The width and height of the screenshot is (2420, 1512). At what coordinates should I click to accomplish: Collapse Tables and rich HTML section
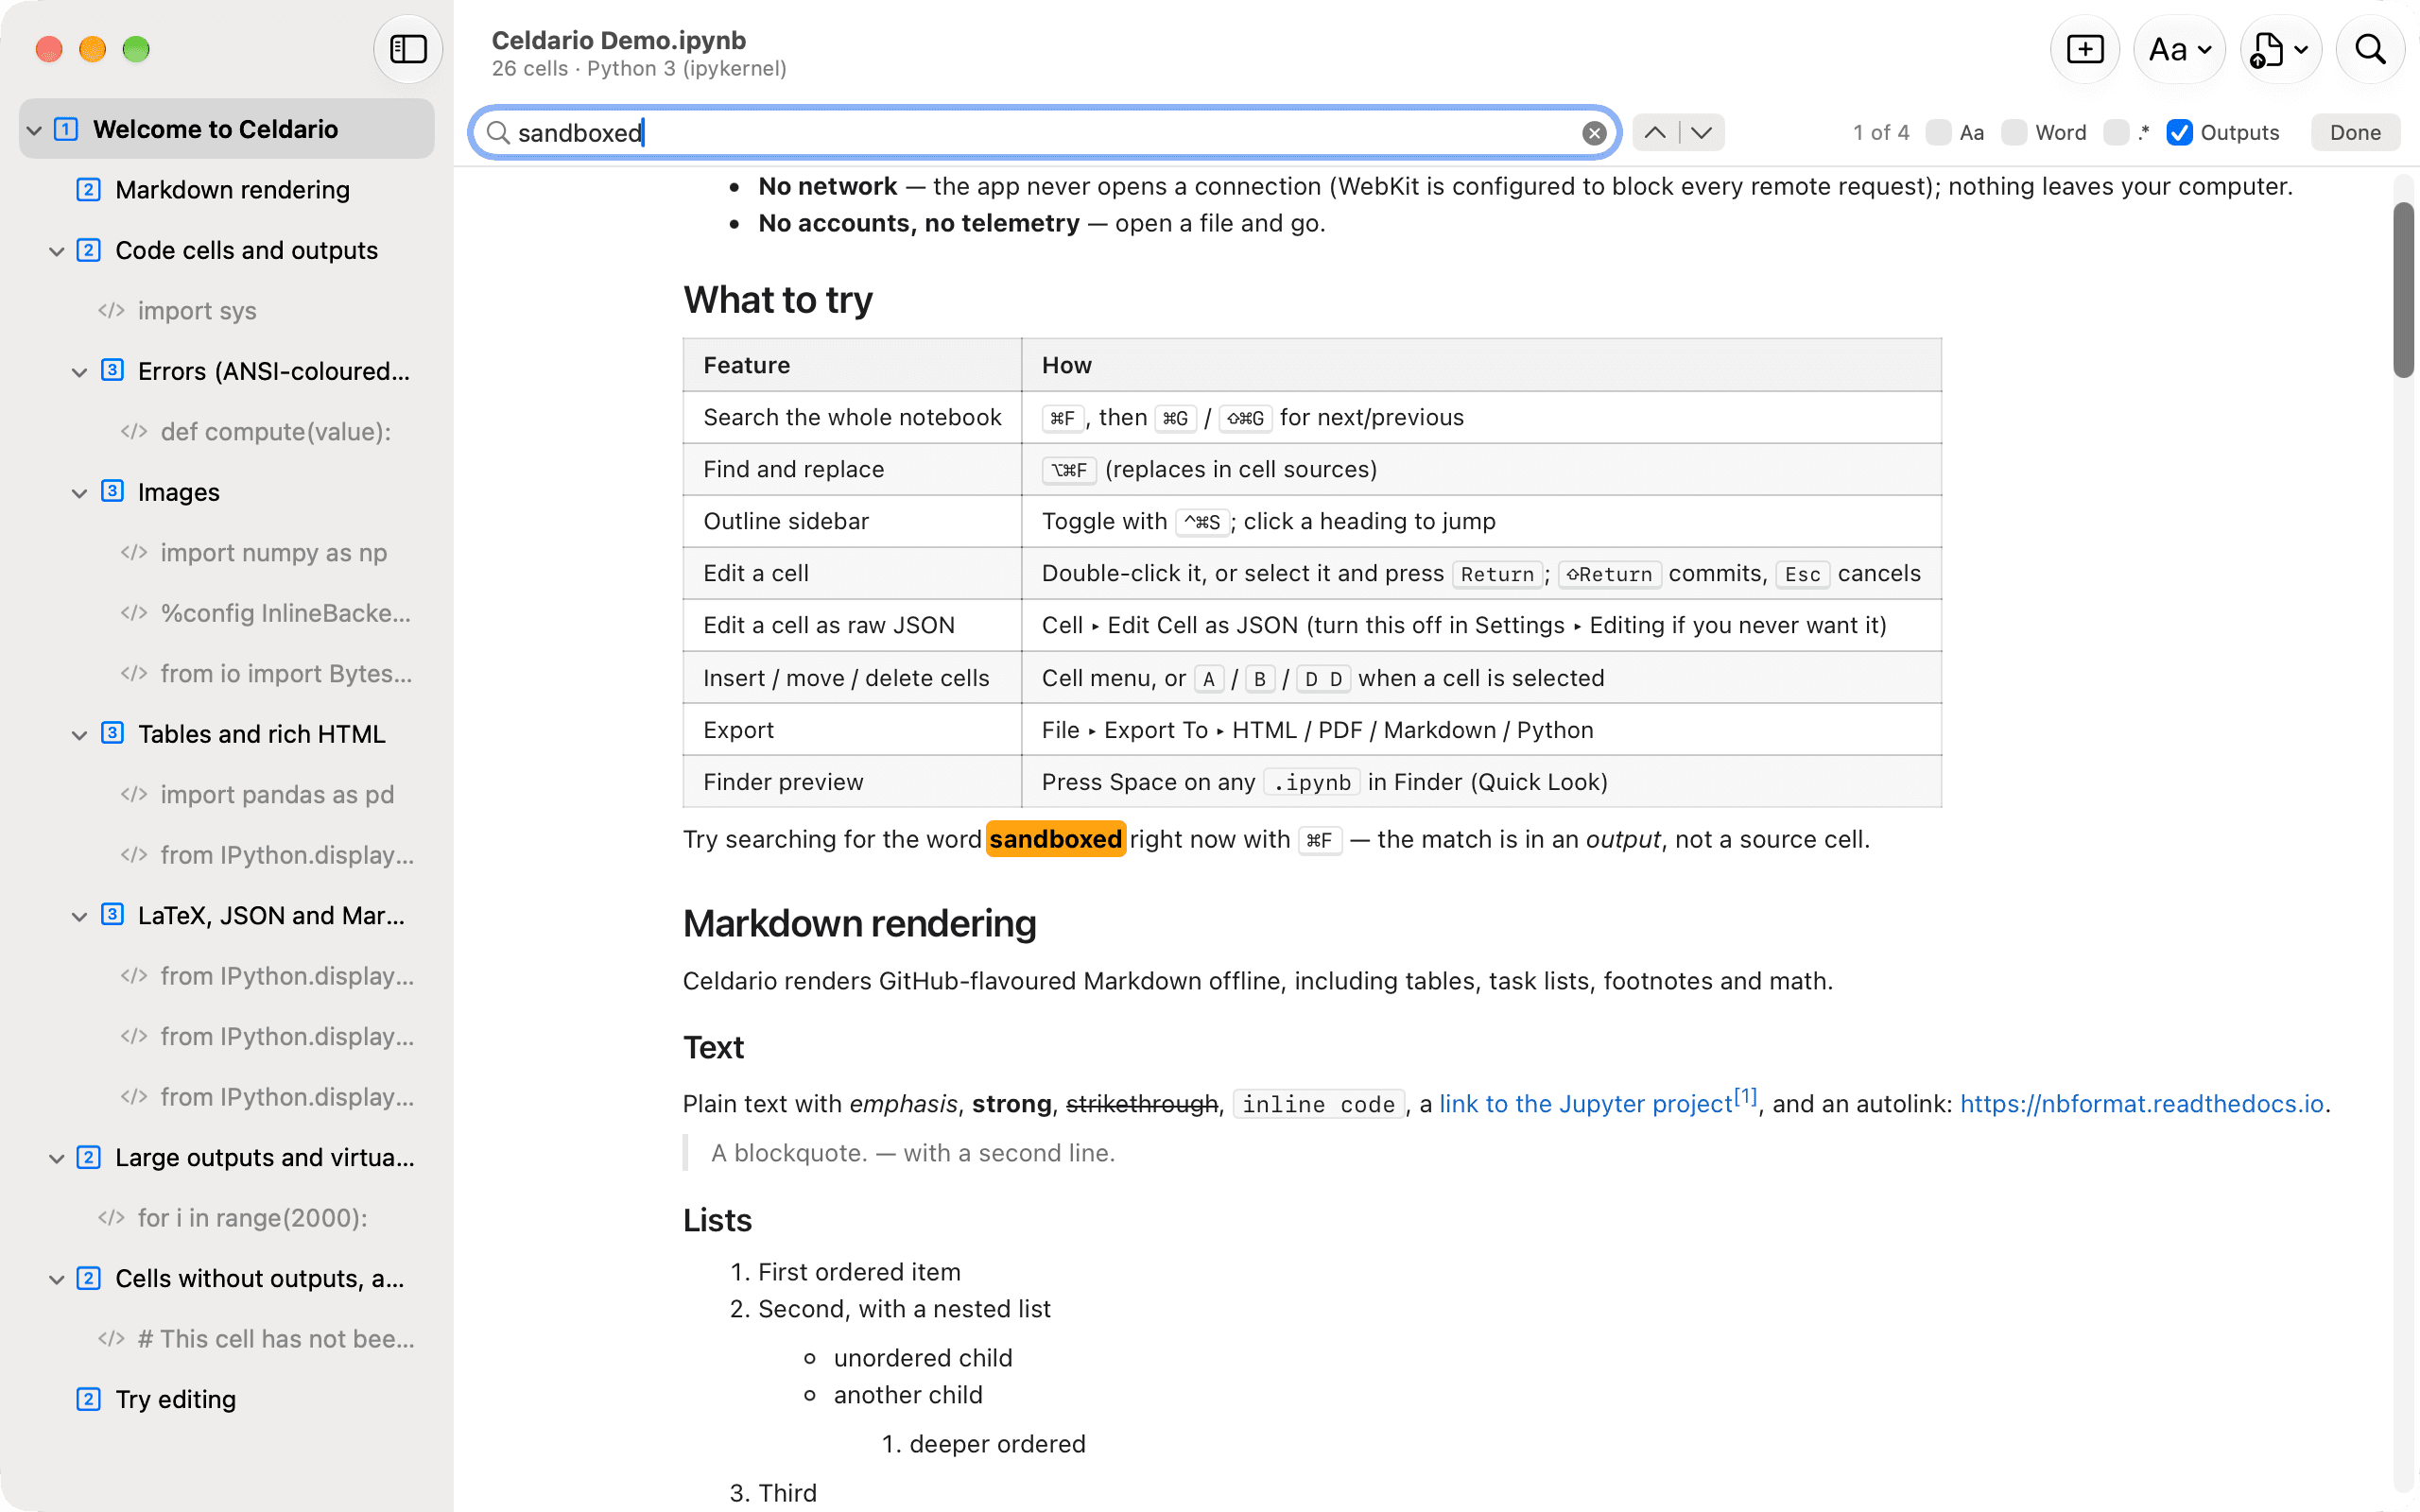pos(80,735)
